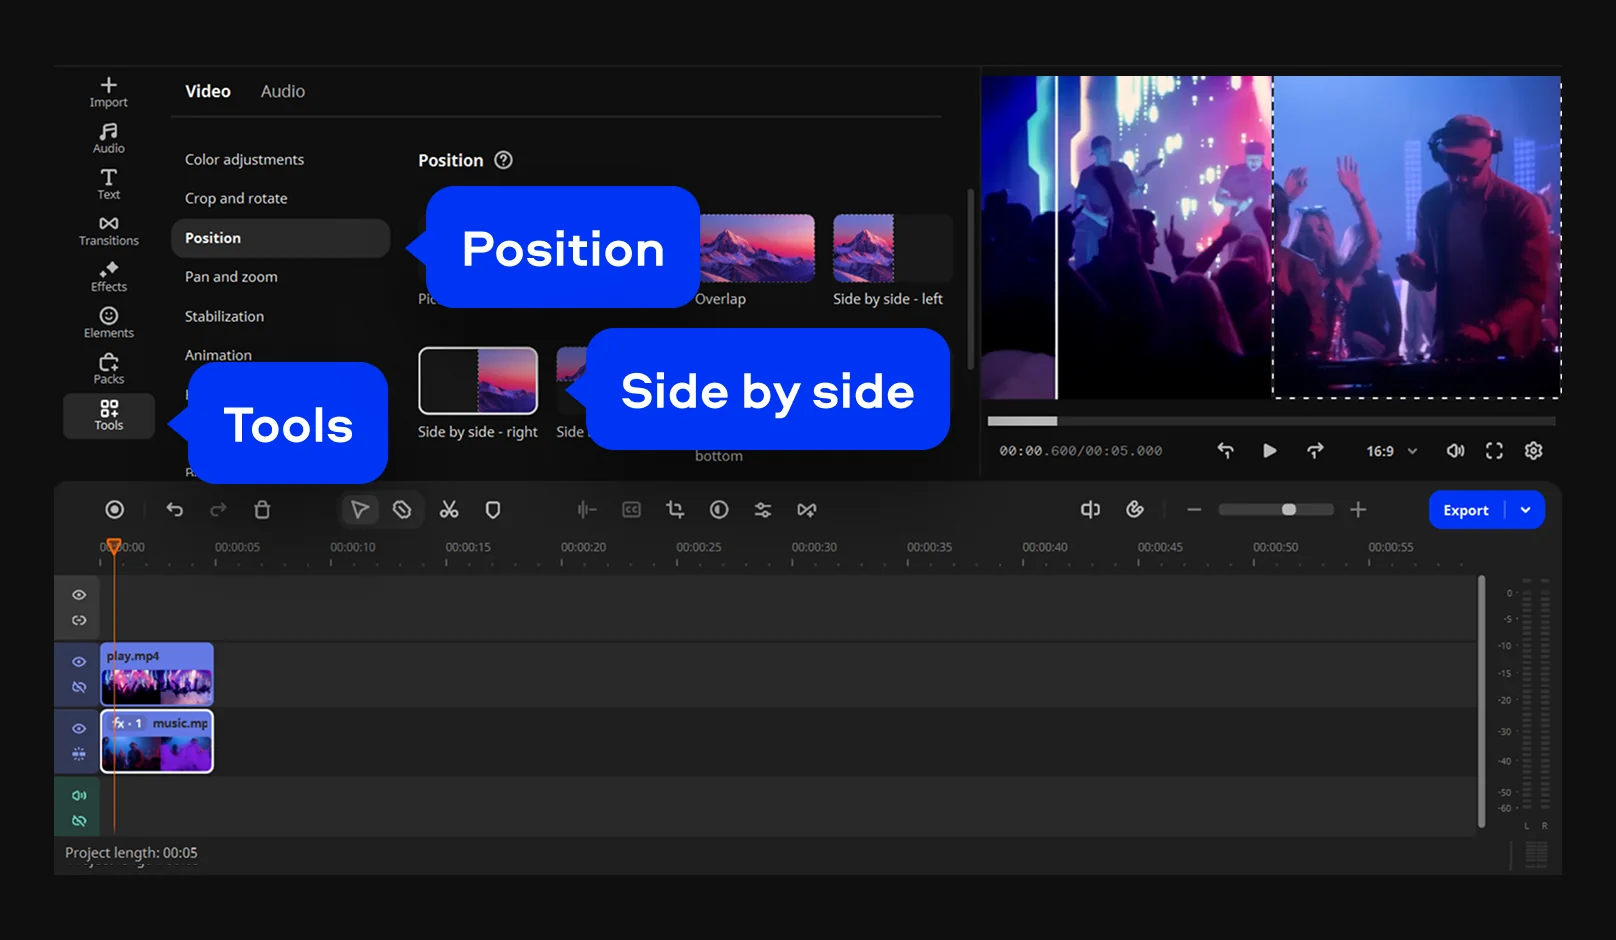Switch to the Audio tab
This screenshot has height=940, width=1616.
pos(282,91)
